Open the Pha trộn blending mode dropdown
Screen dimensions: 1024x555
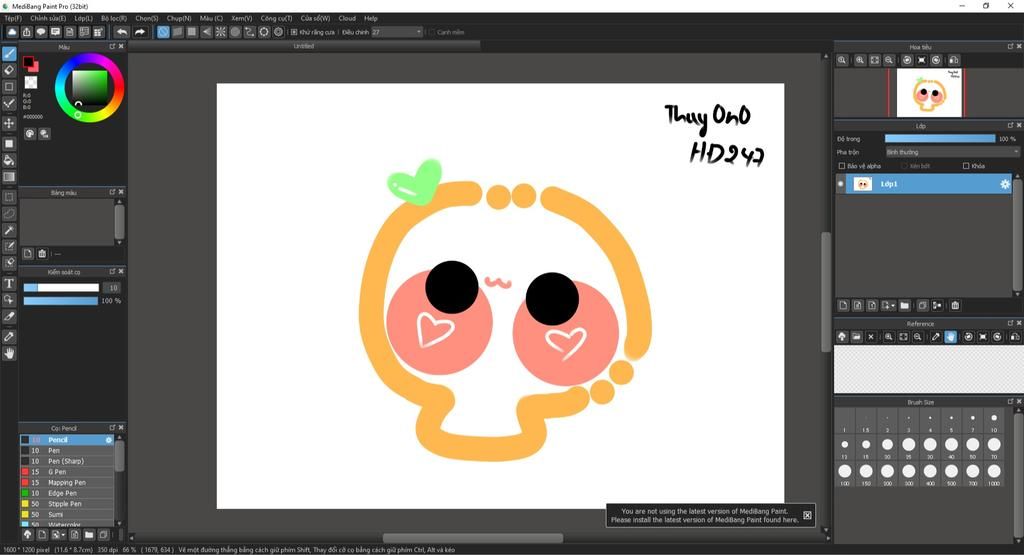[x=952, y=152]
